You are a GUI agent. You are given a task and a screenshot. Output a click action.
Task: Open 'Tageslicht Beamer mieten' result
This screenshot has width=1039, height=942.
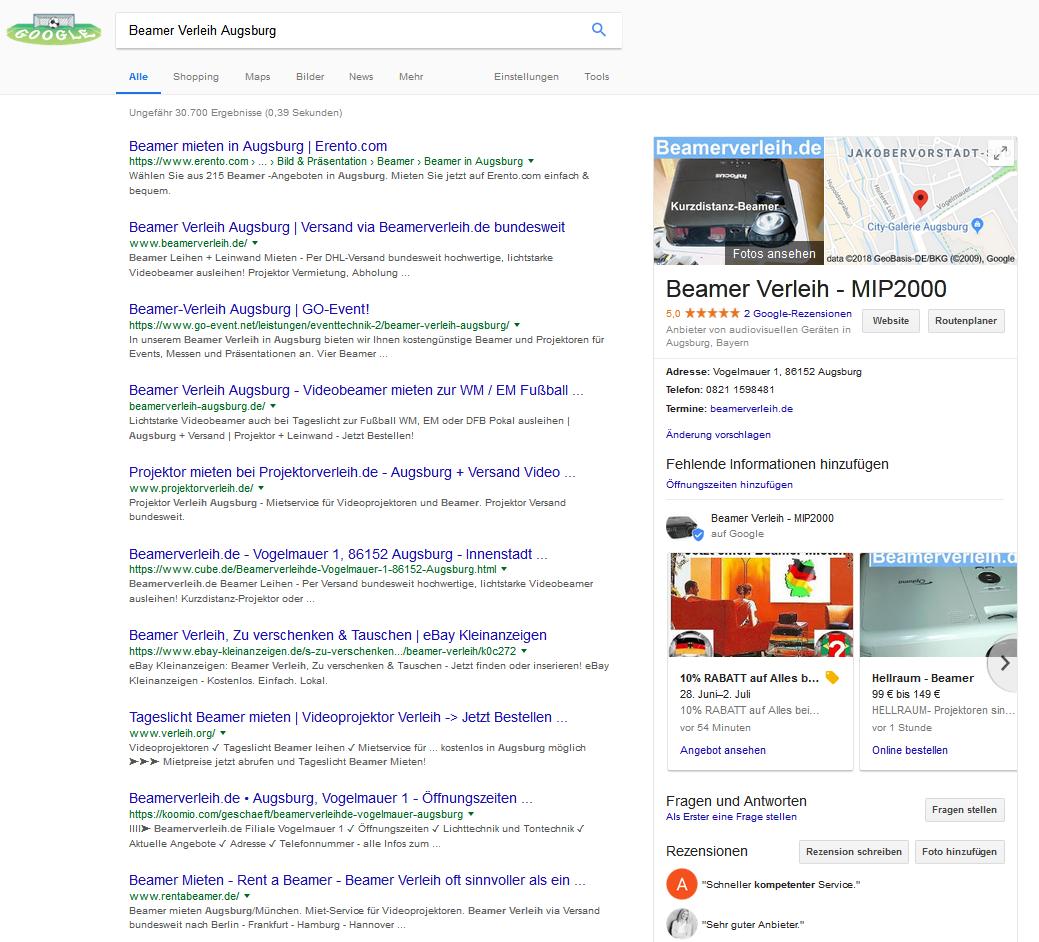pos(348,717)
